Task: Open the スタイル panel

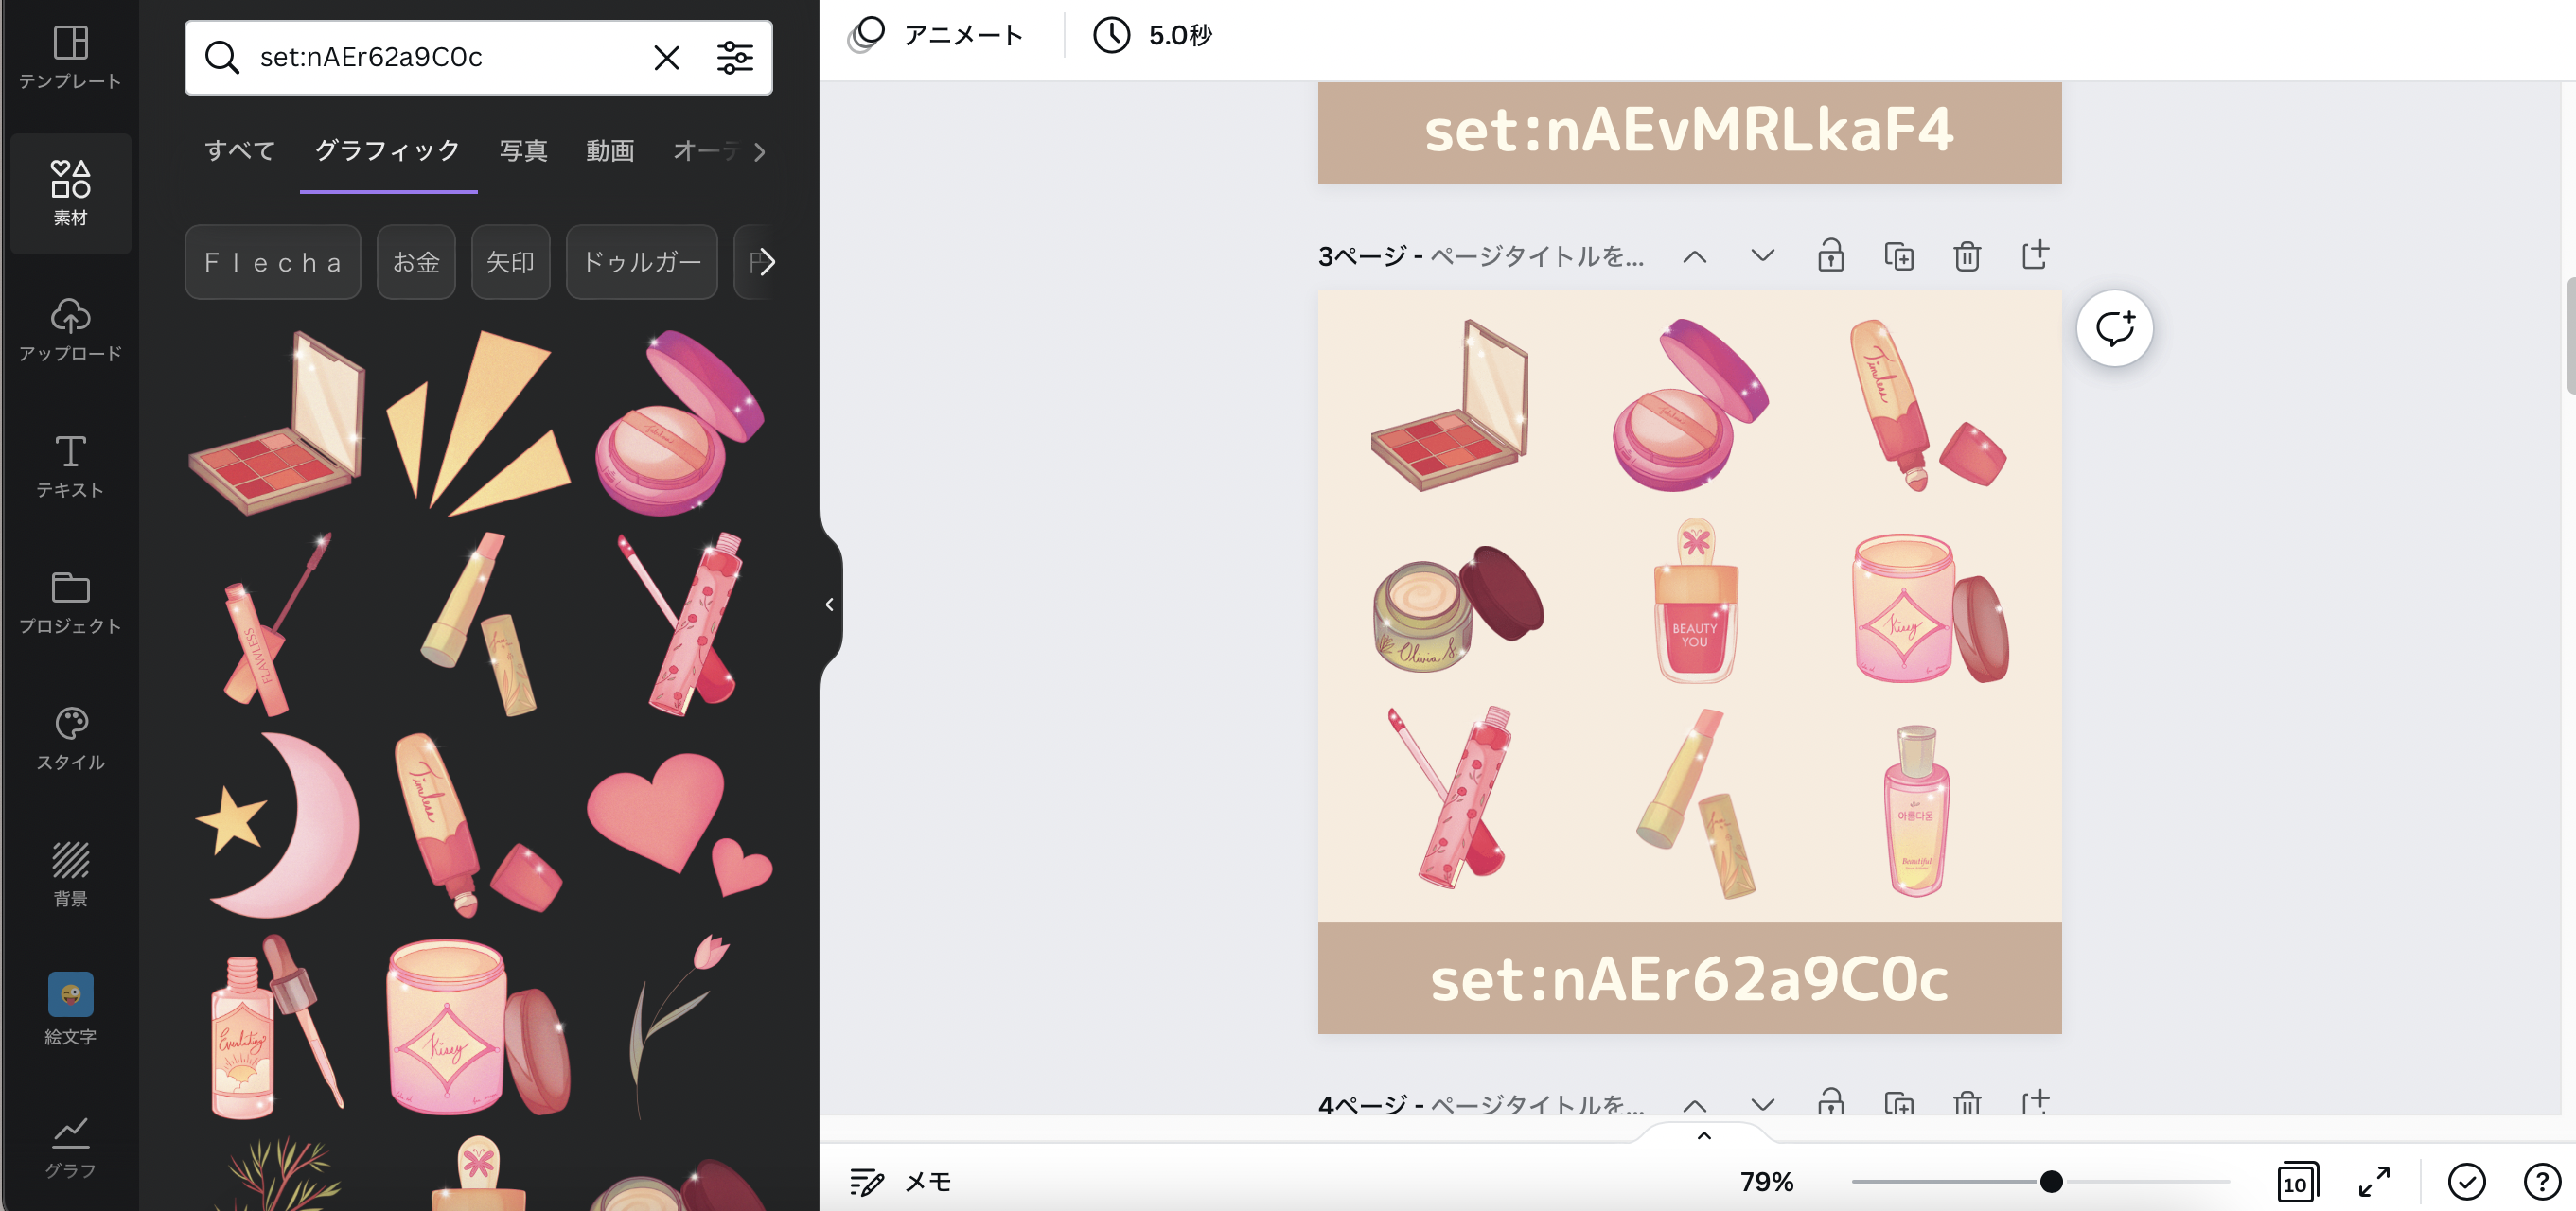Action: (70, 738)
